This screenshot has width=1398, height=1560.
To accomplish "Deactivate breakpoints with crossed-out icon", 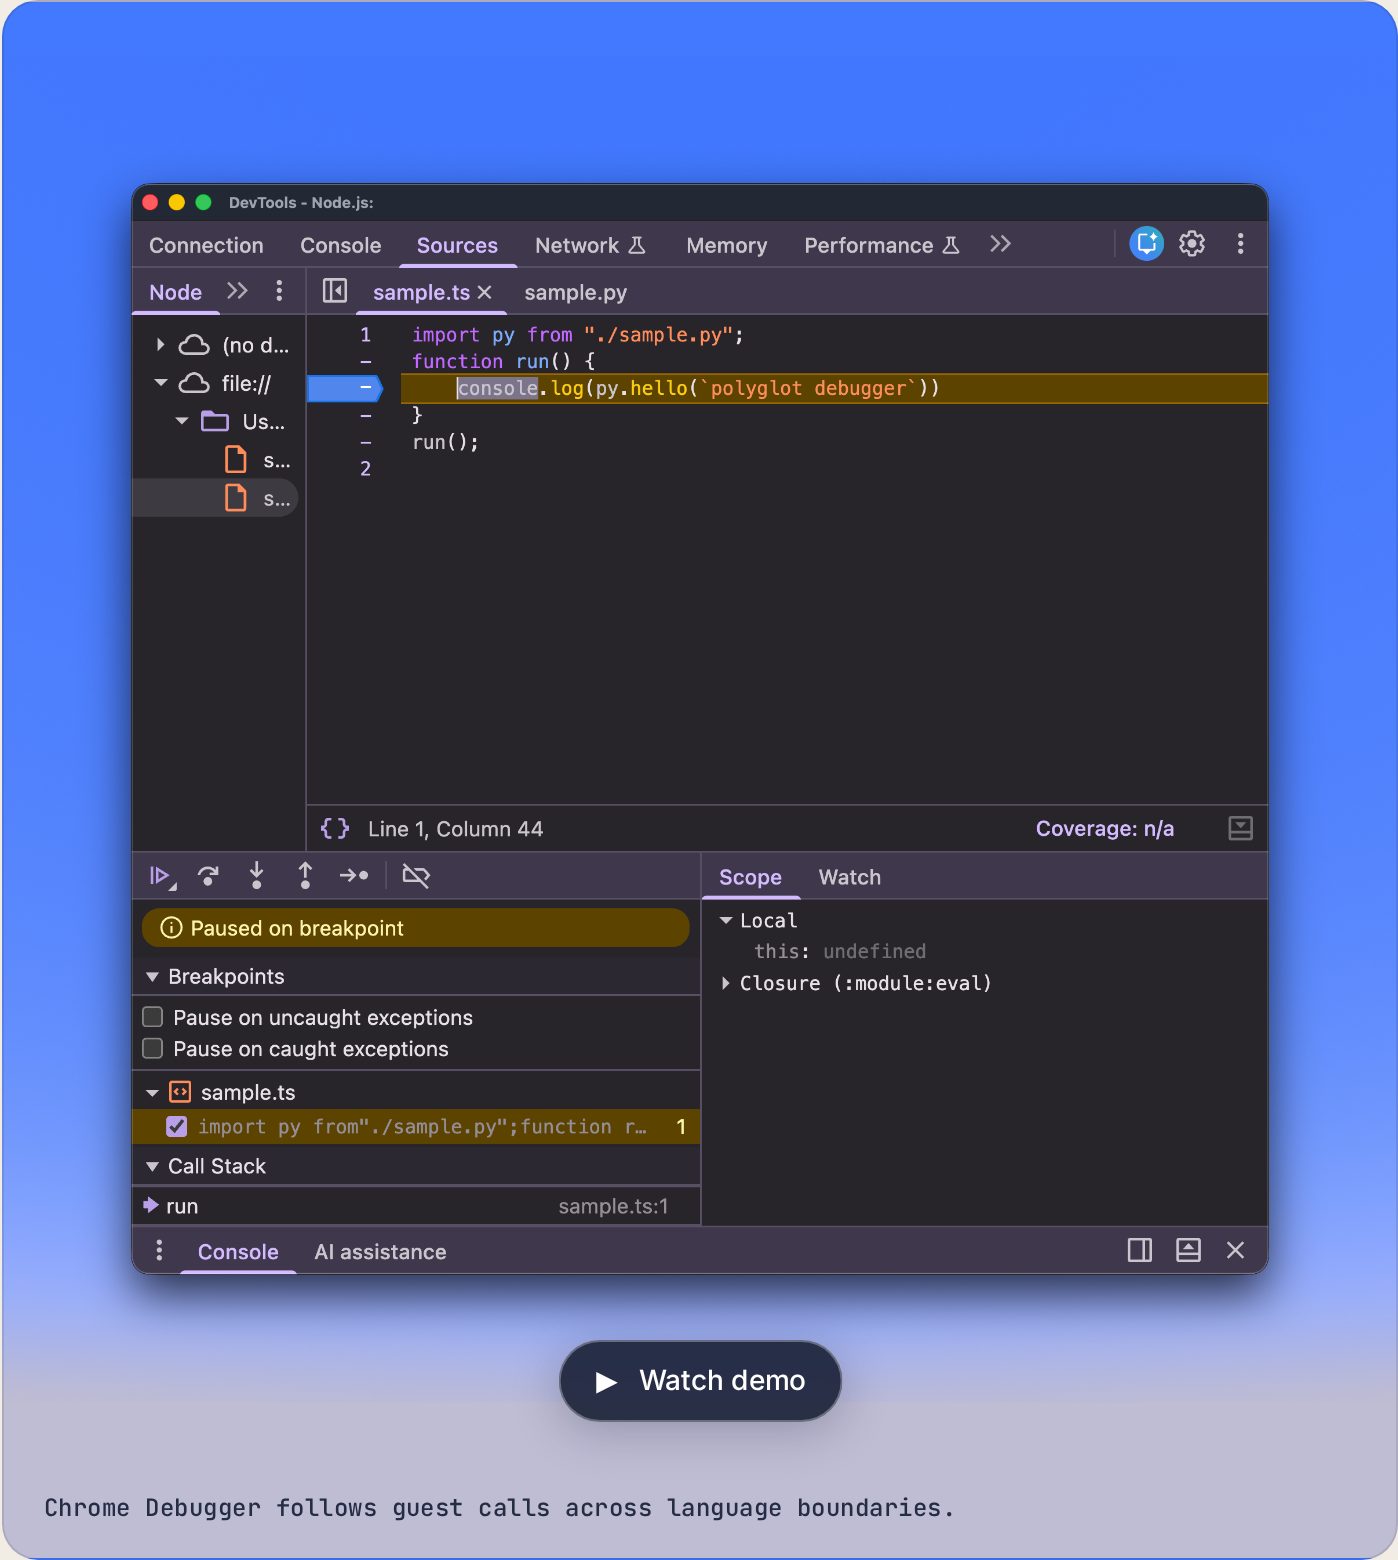I will click(416, 876).
